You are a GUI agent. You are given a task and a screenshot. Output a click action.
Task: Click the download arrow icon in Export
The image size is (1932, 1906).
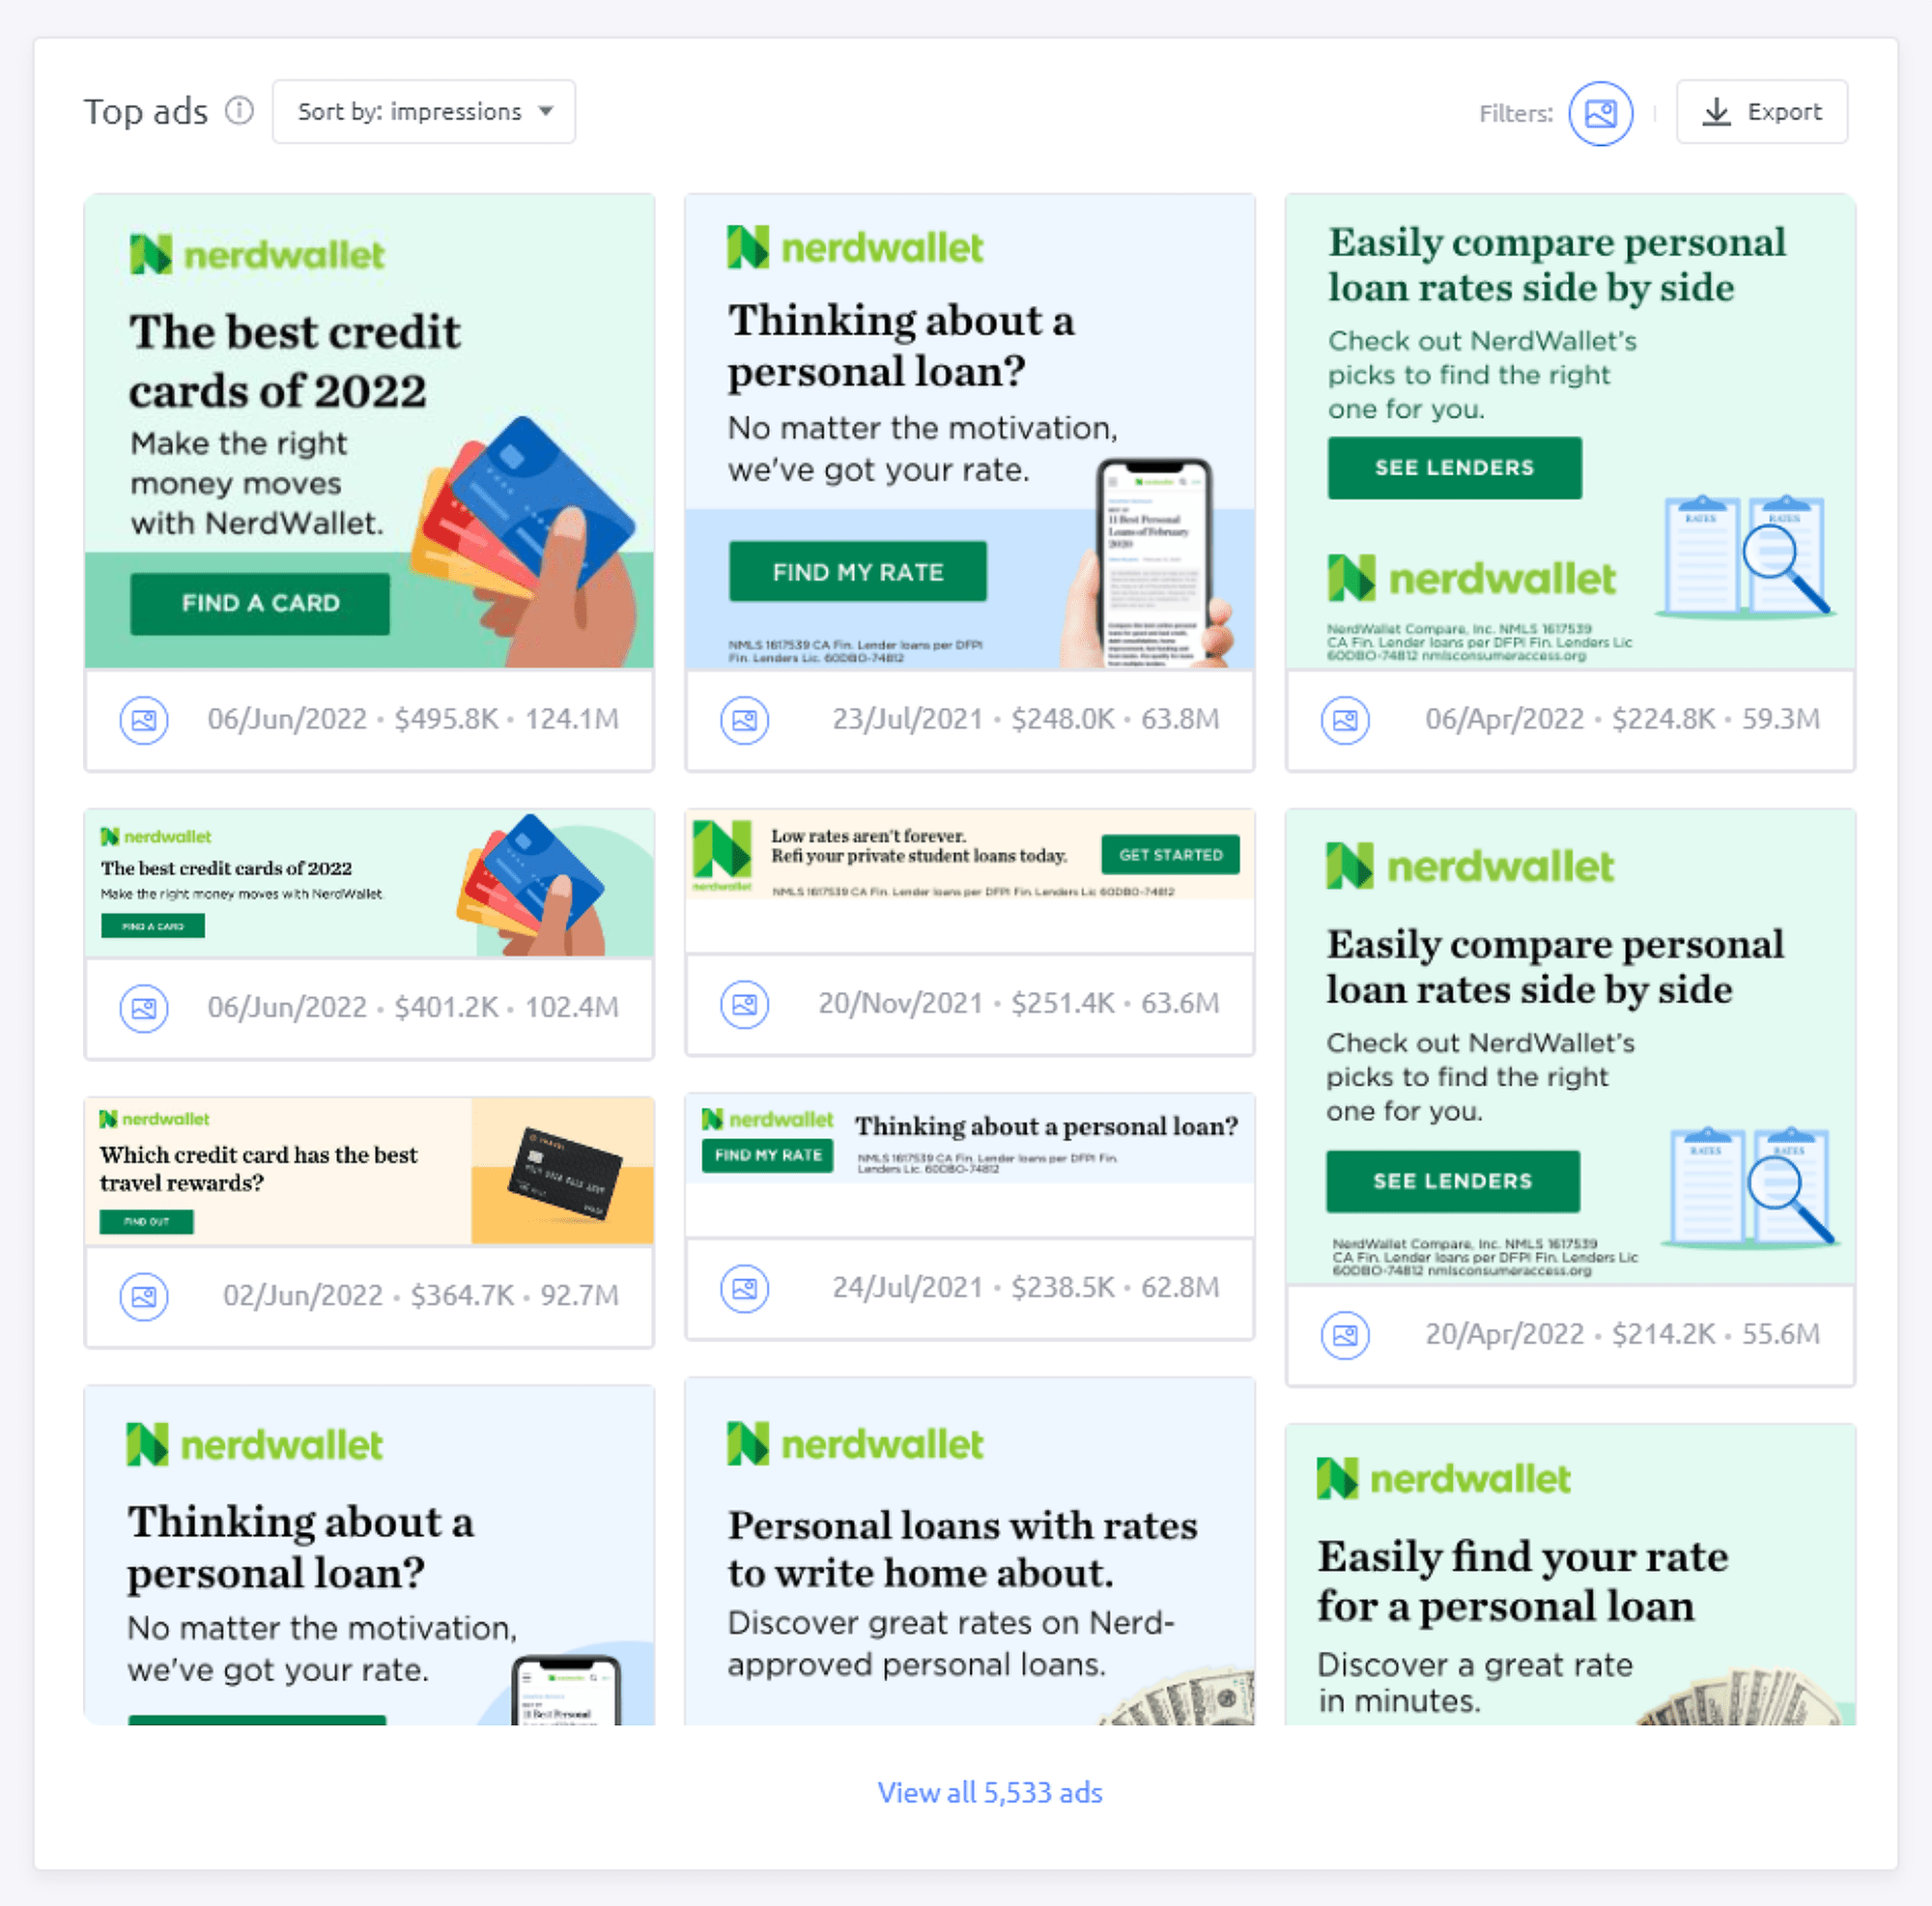[x=1716, y=112]
